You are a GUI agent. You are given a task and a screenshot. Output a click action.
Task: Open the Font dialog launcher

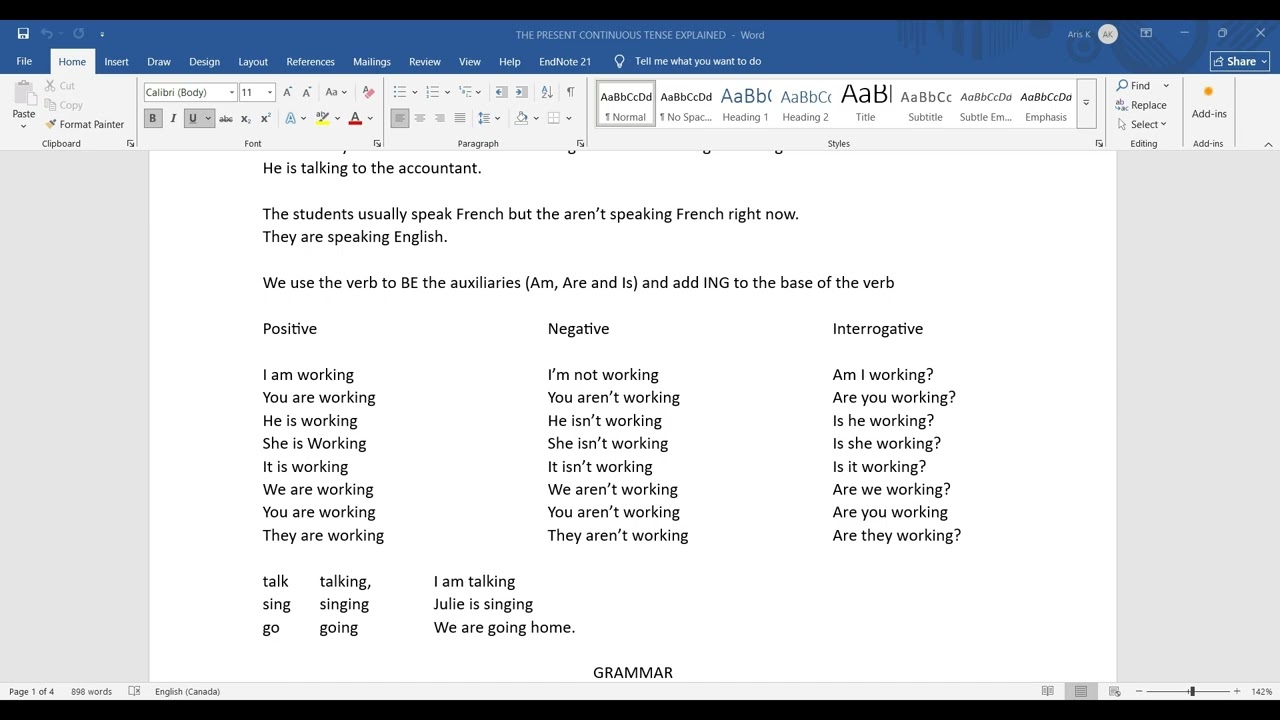click(x=377, y=144)
